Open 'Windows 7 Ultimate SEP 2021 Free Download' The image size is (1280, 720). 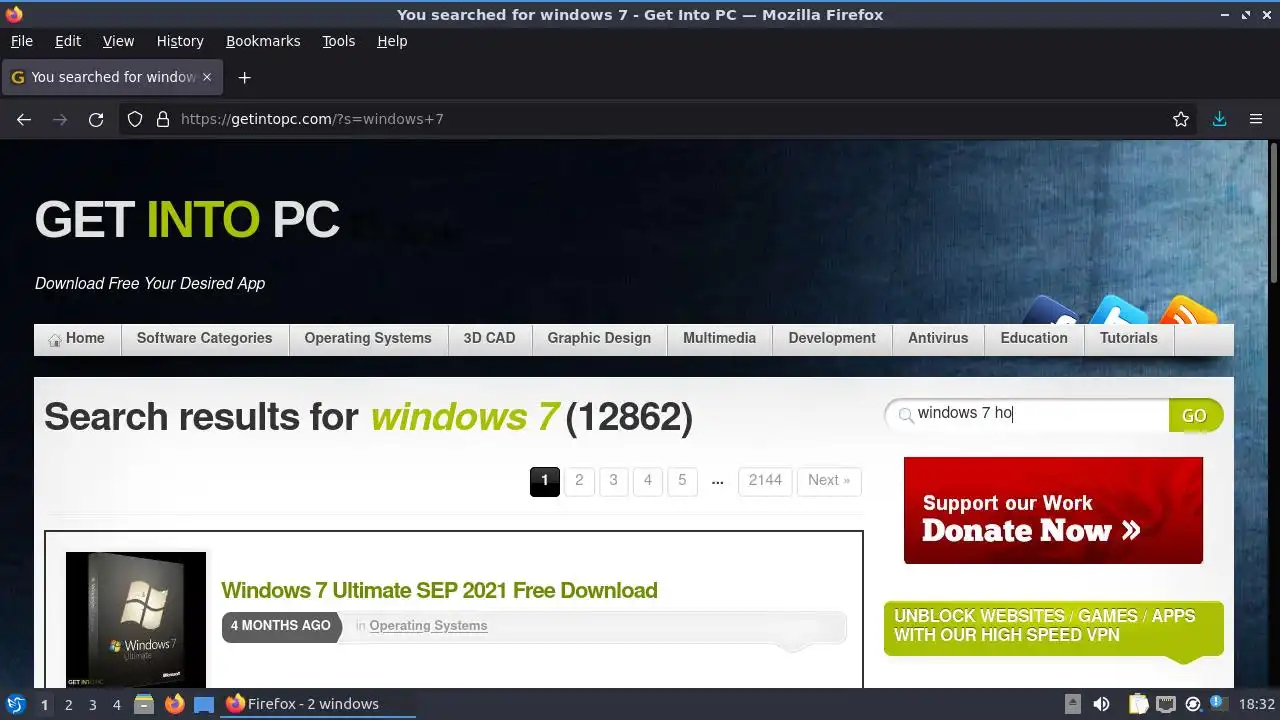(439, 590)
